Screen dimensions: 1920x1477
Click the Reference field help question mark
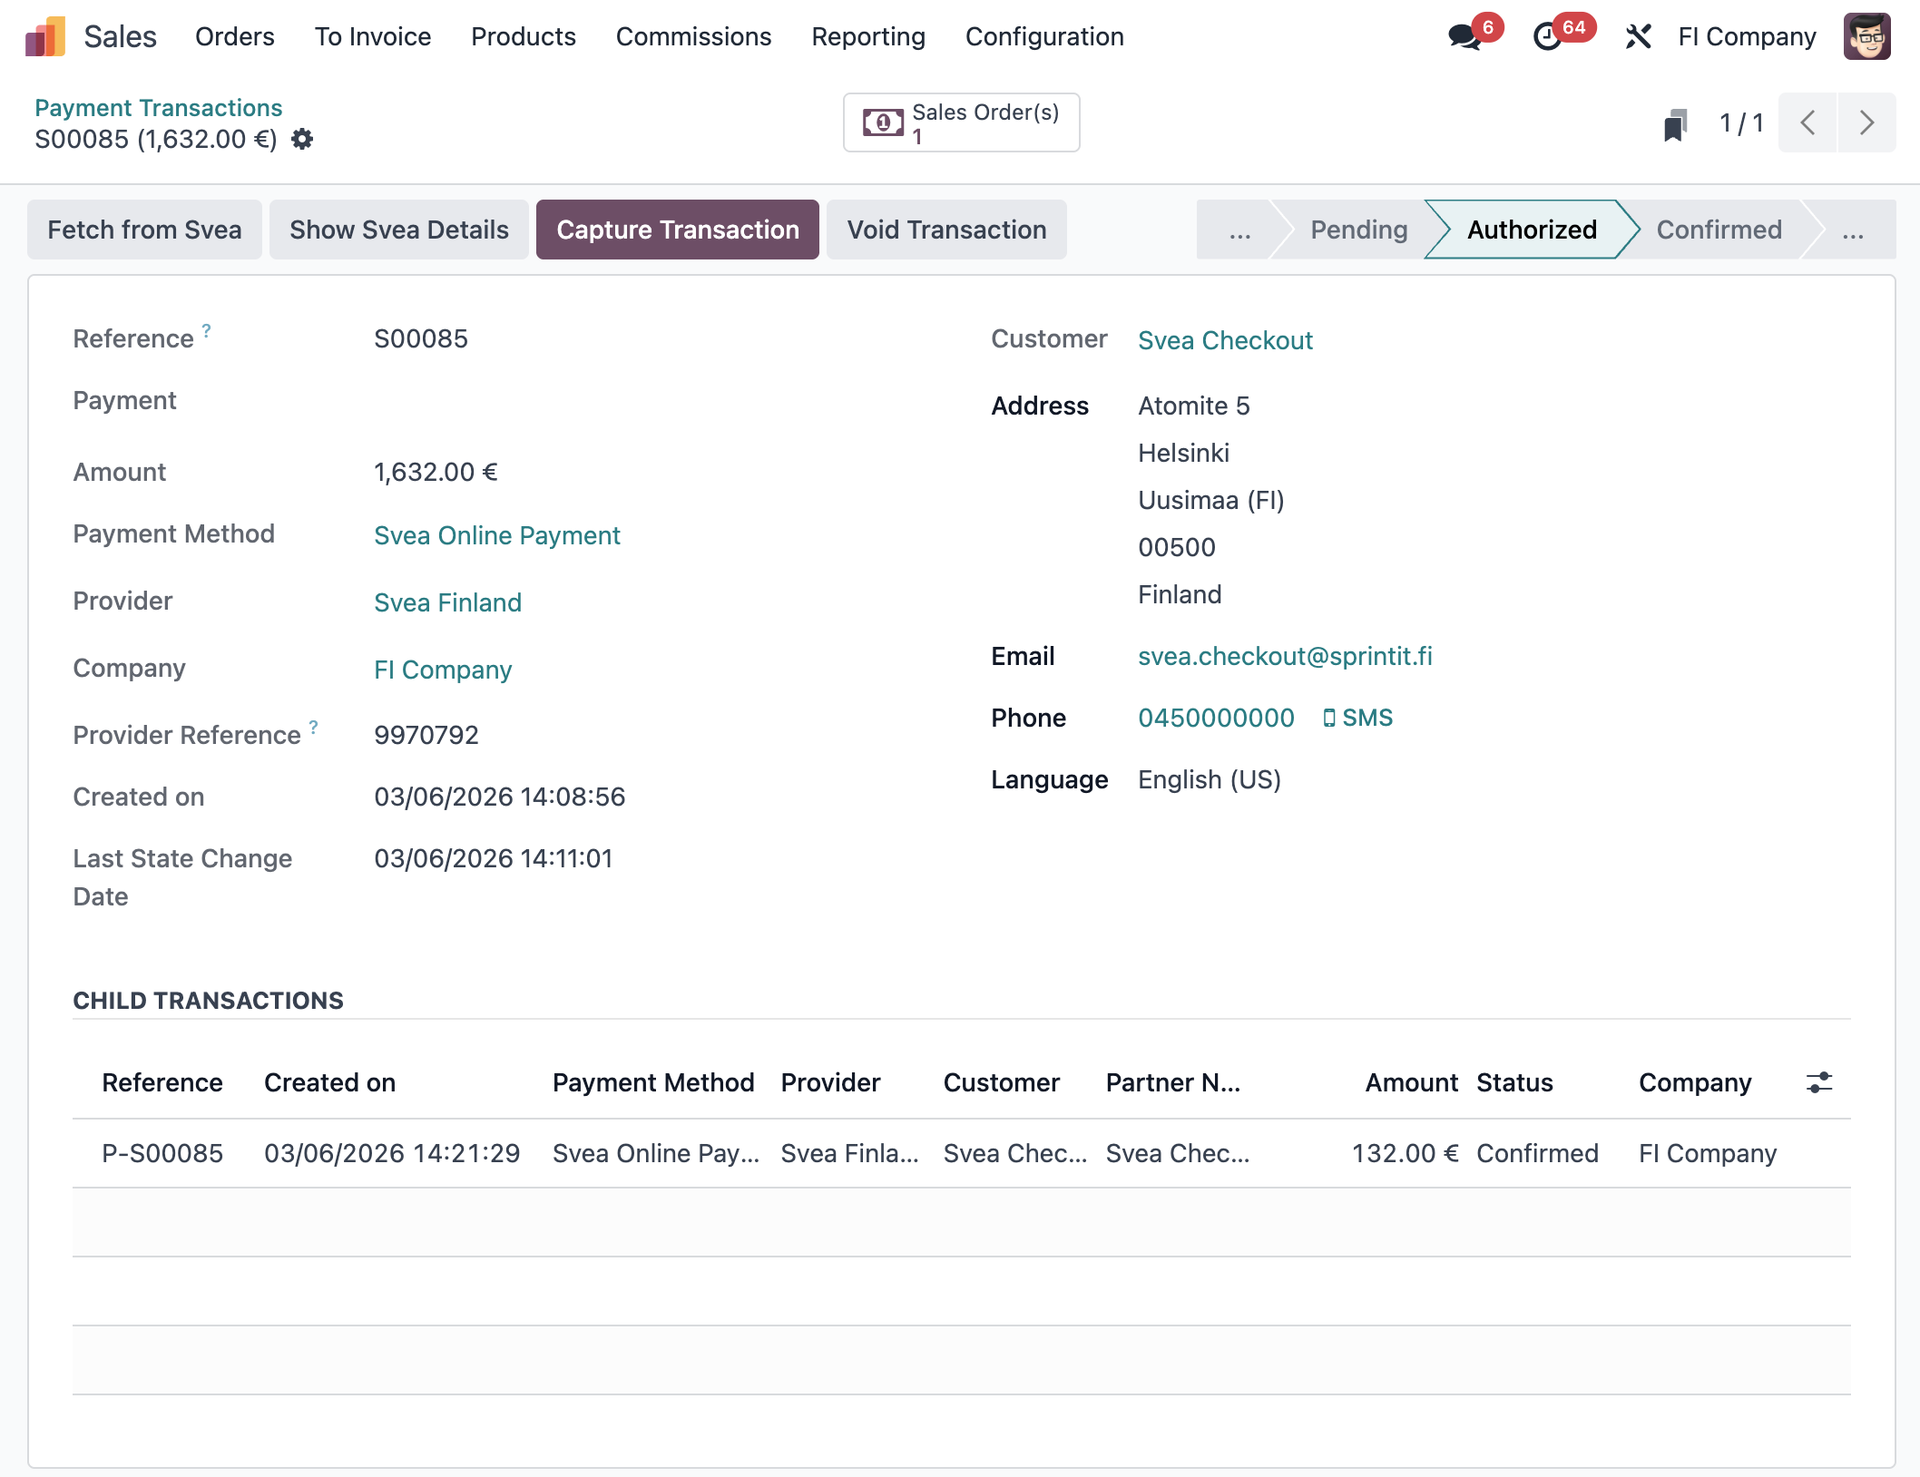point(207,329)
